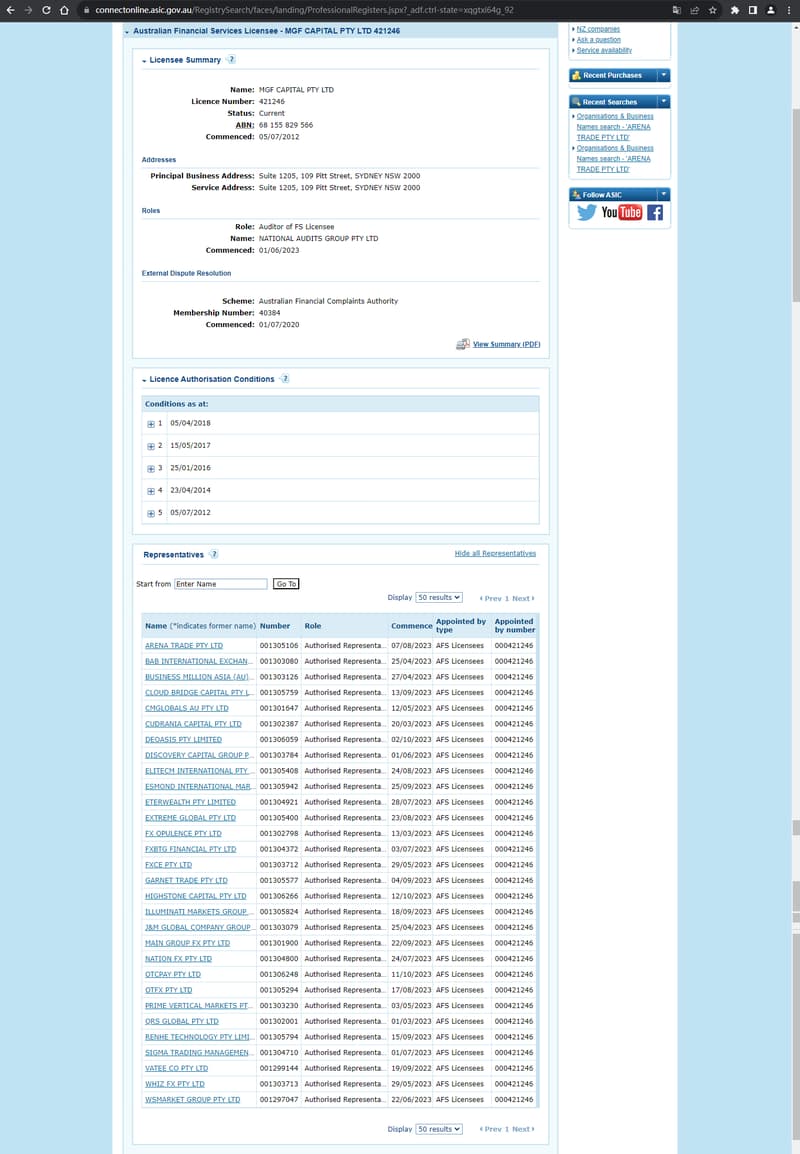Image resolution: width=800 pixels, height=1154 pixels.
Task: Open help icon beside Representatives
Action: [x=213, y=554]
